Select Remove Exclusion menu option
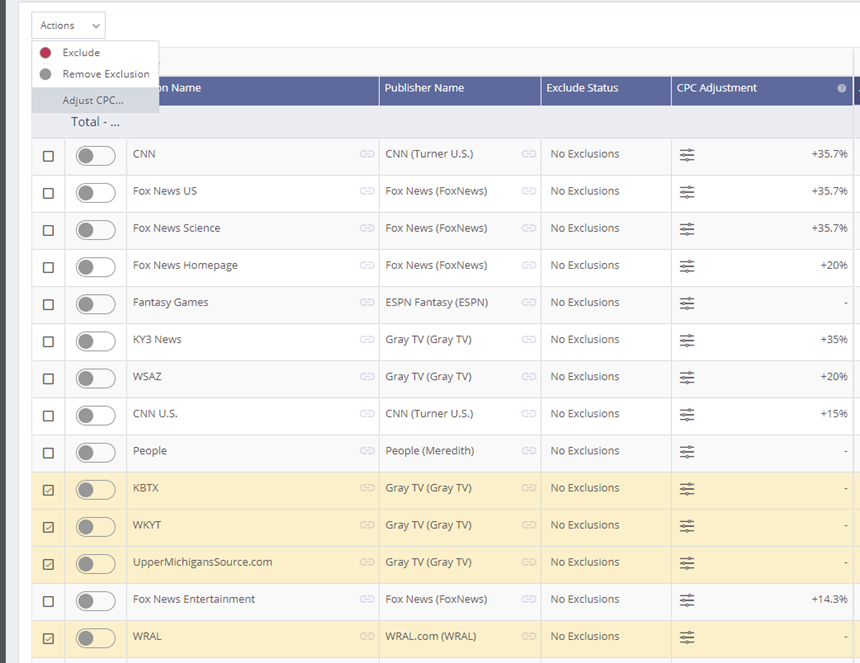Viewport: 860px width, 663px height. tap(105, 74)
